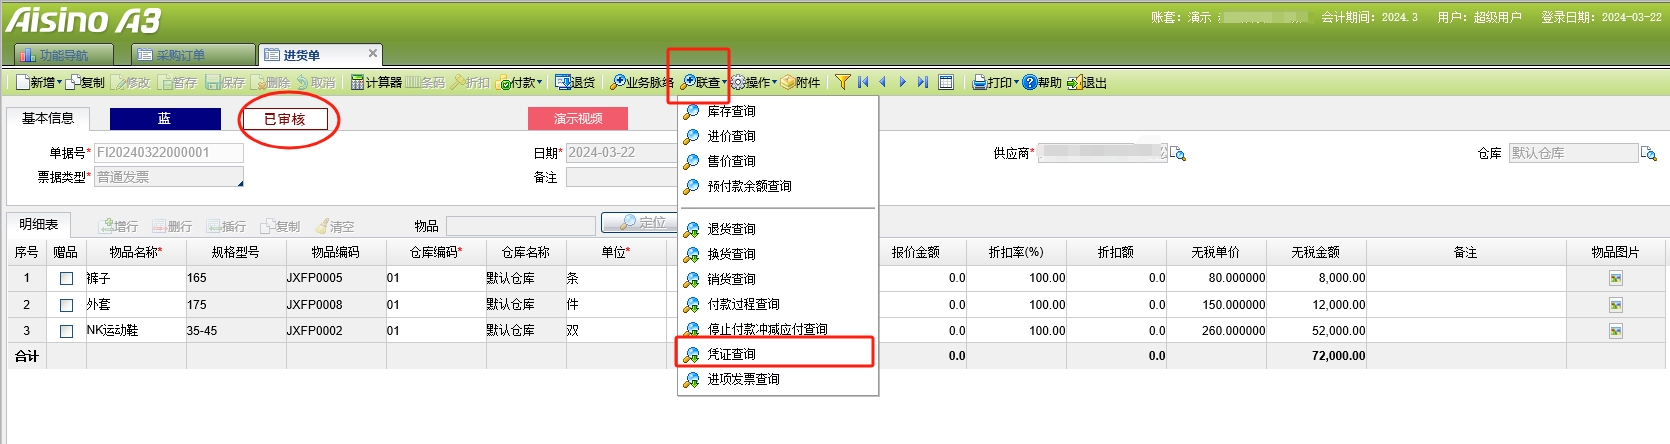Screen dimensions: 1670x444
Task: Click the blue 蓝 color indicator
Action: pos(165,118)
